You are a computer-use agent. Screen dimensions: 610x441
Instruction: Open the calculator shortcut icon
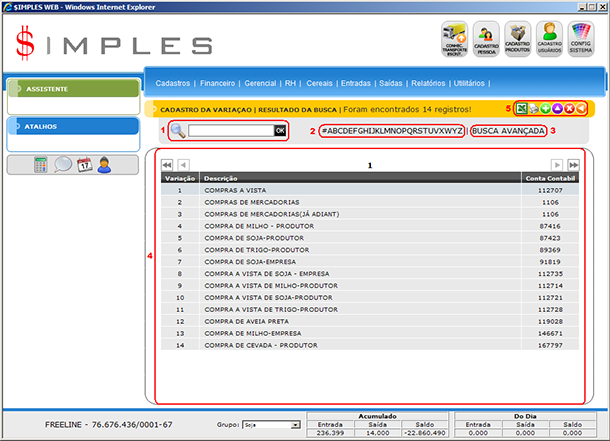(x=42, y=165)
